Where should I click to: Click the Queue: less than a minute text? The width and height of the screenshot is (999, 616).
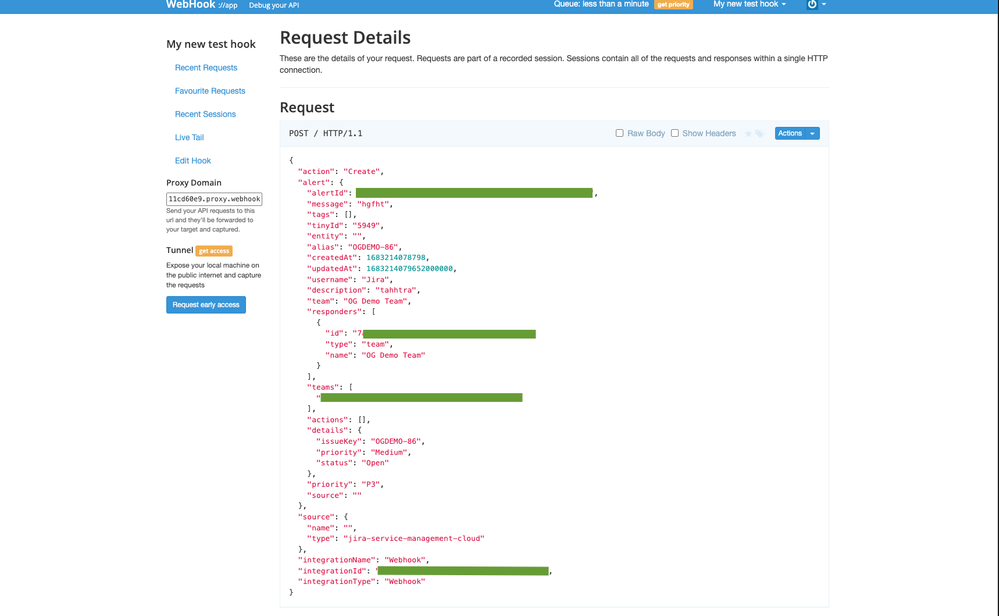click(x=601, y=4)
